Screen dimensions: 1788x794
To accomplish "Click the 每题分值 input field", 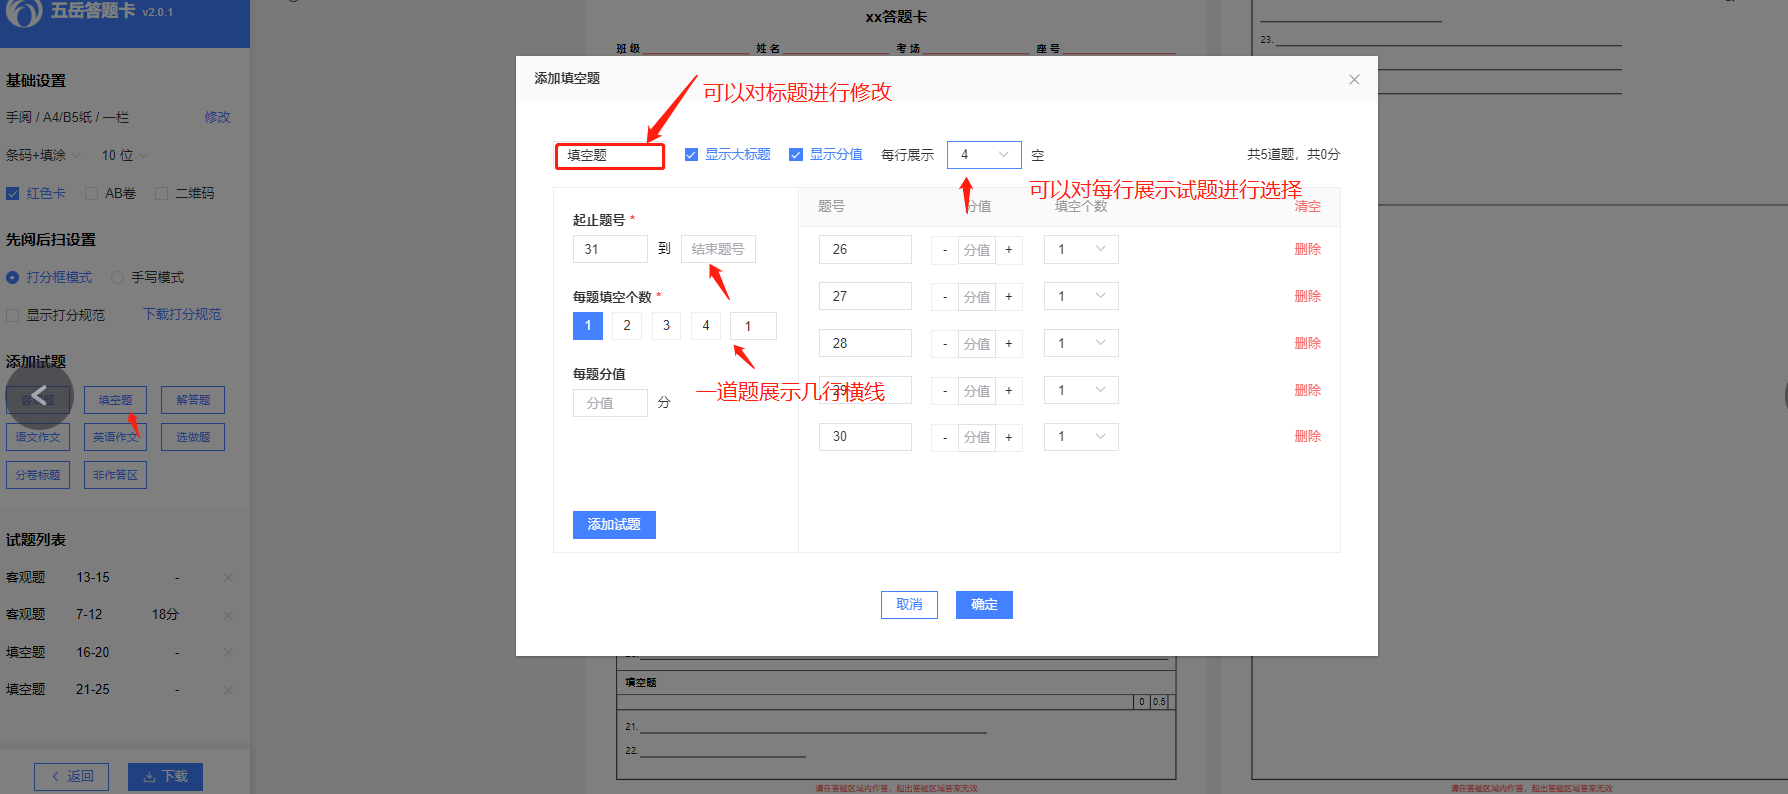I will click(x=610, y=403).
